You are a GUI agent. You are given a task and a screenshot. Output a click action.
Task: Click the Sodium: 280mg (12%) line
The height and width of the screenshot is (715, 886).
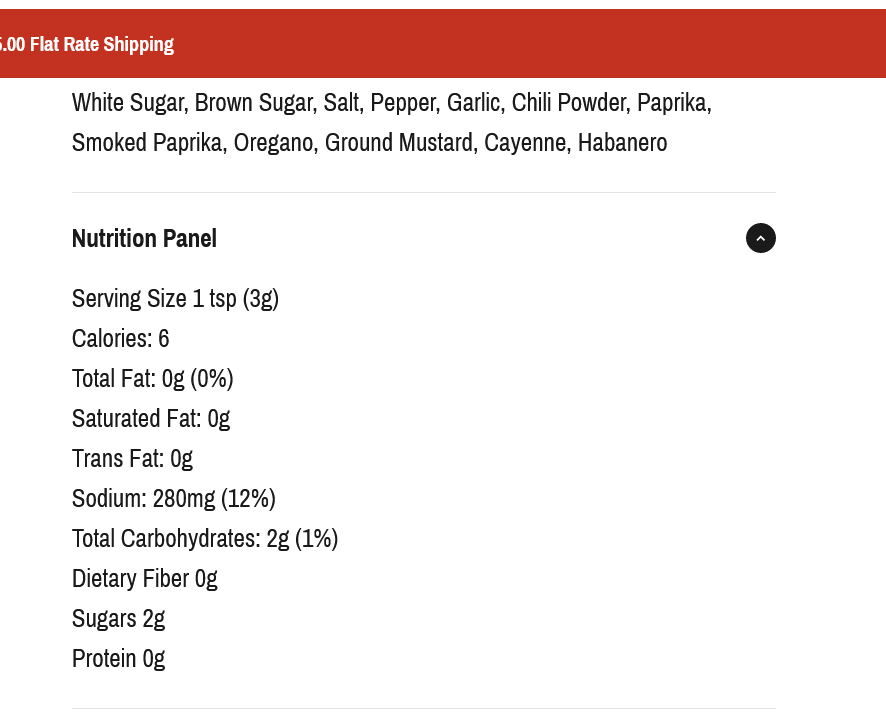coord(173,498)
